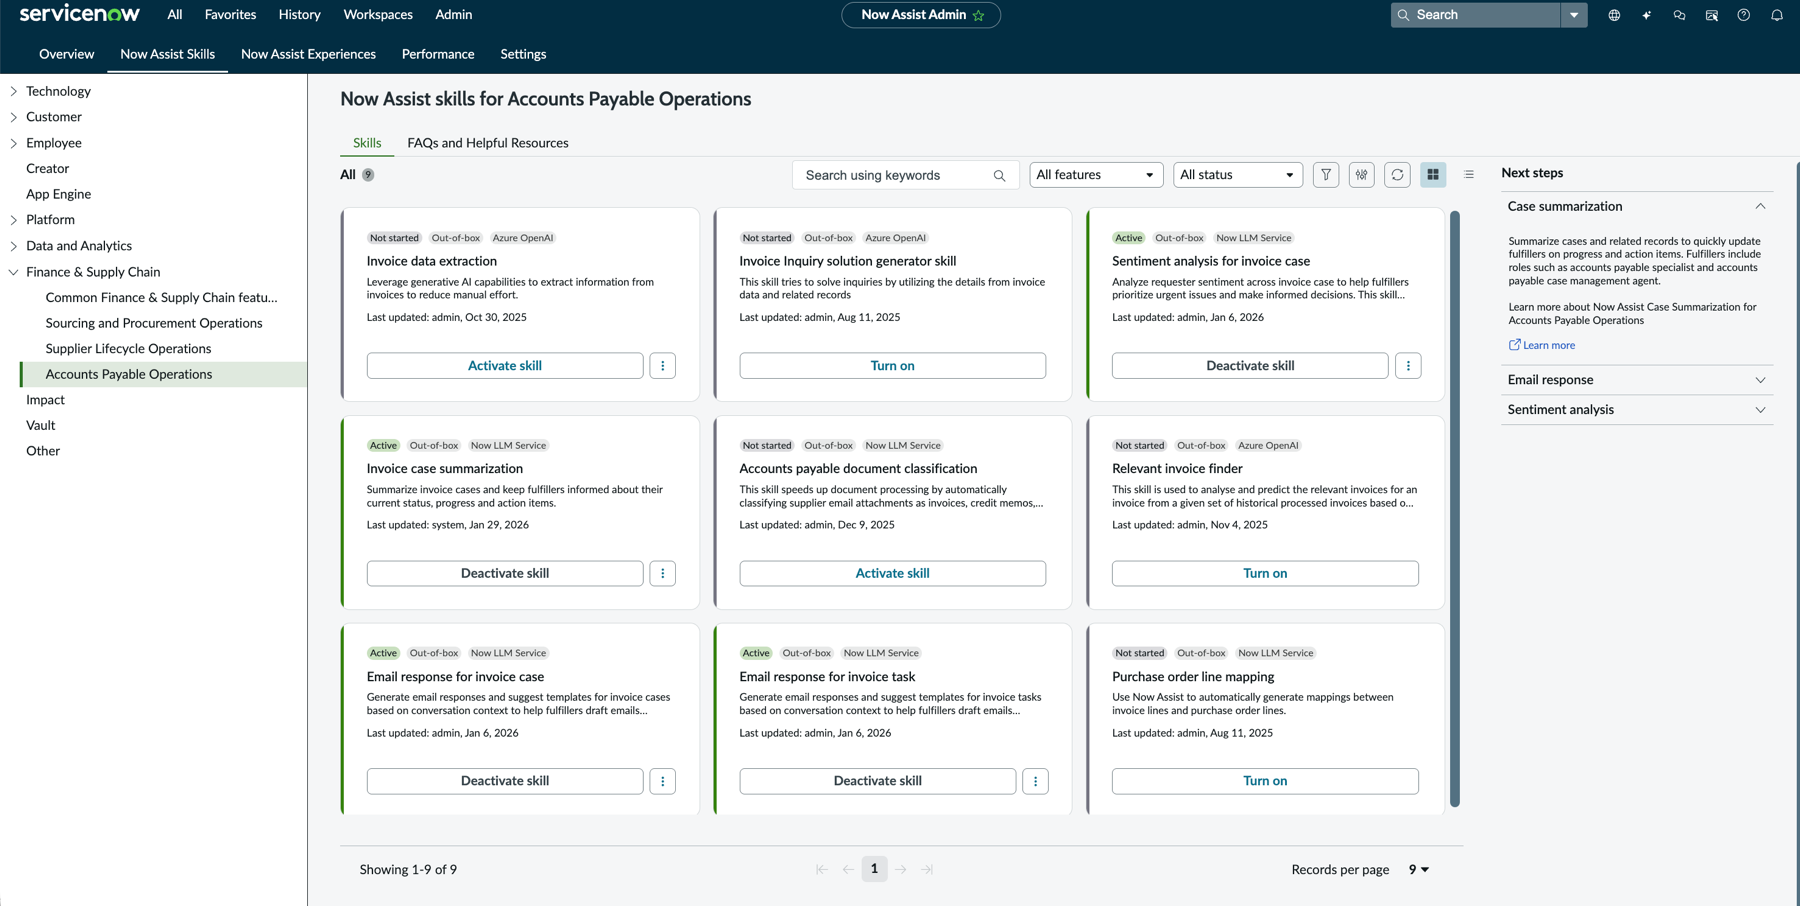Switch to the list view
The image size is (1800, 906).
1469,175
